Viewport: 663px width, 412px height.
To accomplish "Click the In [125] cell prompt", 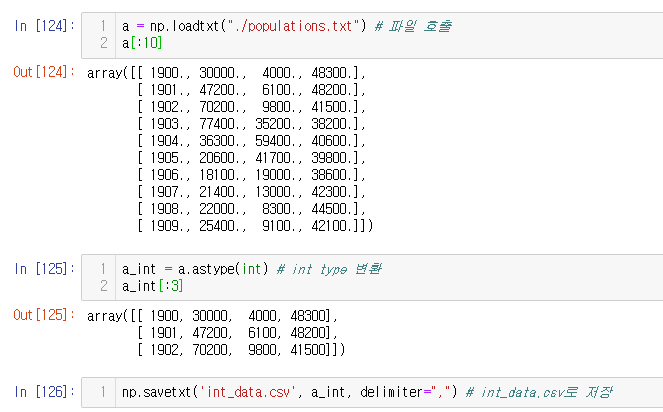I will pos(44,269).
